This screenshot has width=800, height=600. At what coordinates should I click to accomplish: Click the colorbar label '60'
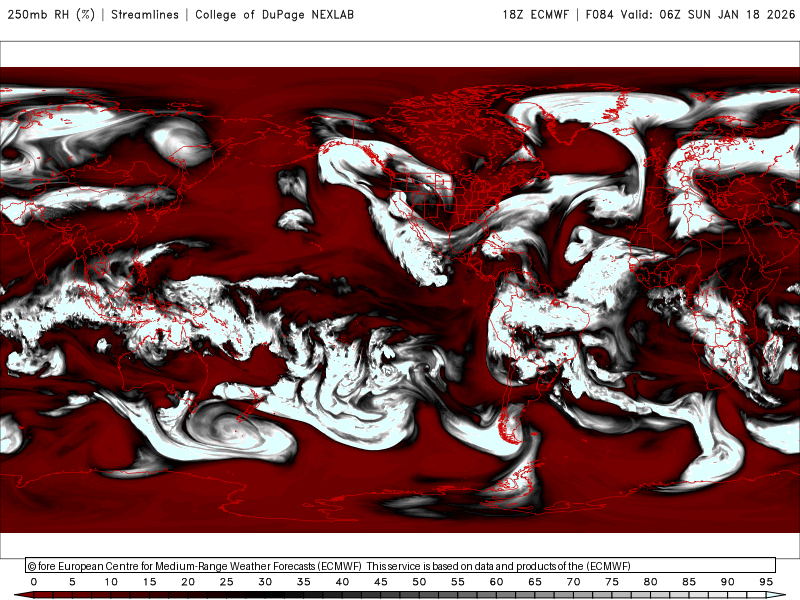(496, 582)
